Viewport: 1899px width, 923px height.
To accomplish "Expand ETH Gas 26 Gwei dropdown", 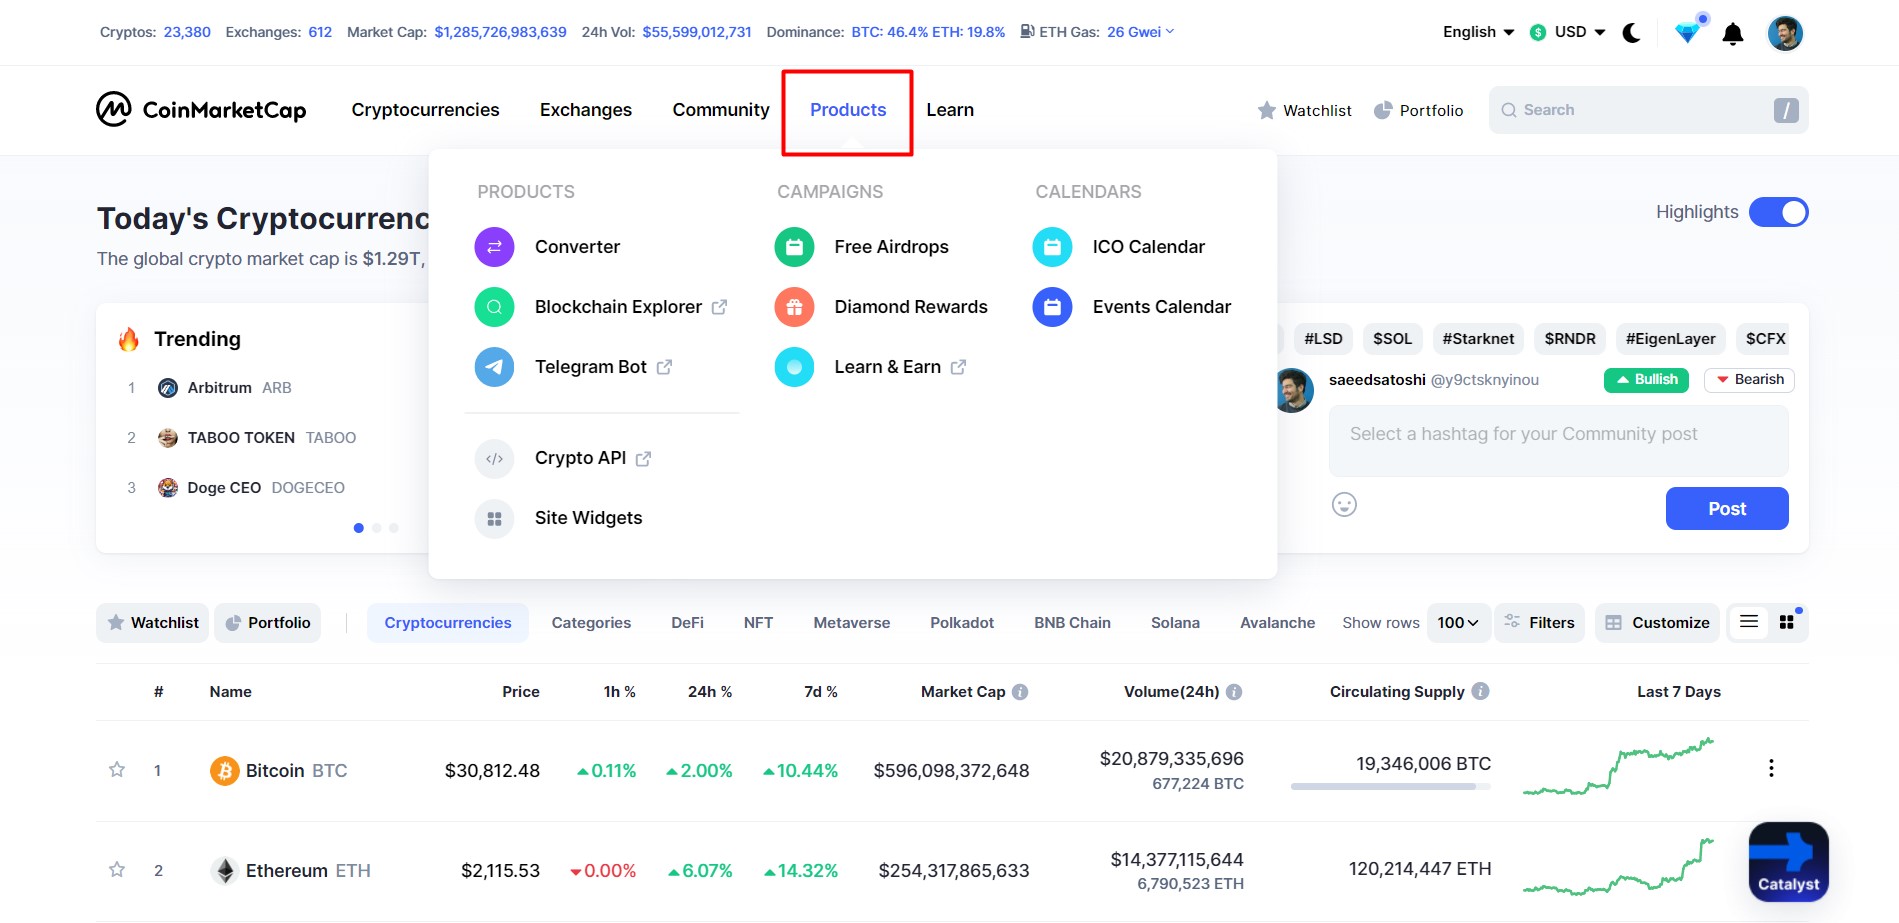I will (1140, 32).
